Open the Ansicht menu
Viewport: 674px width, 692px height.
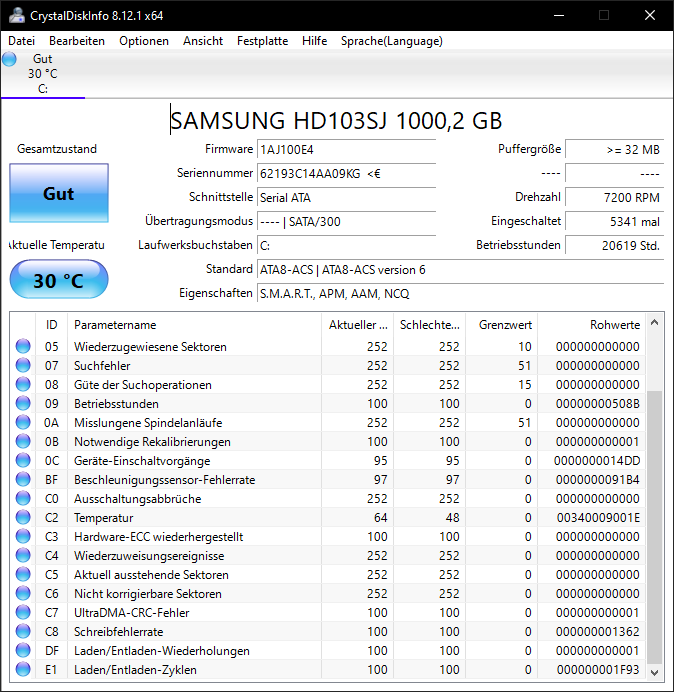click(203, 41)
